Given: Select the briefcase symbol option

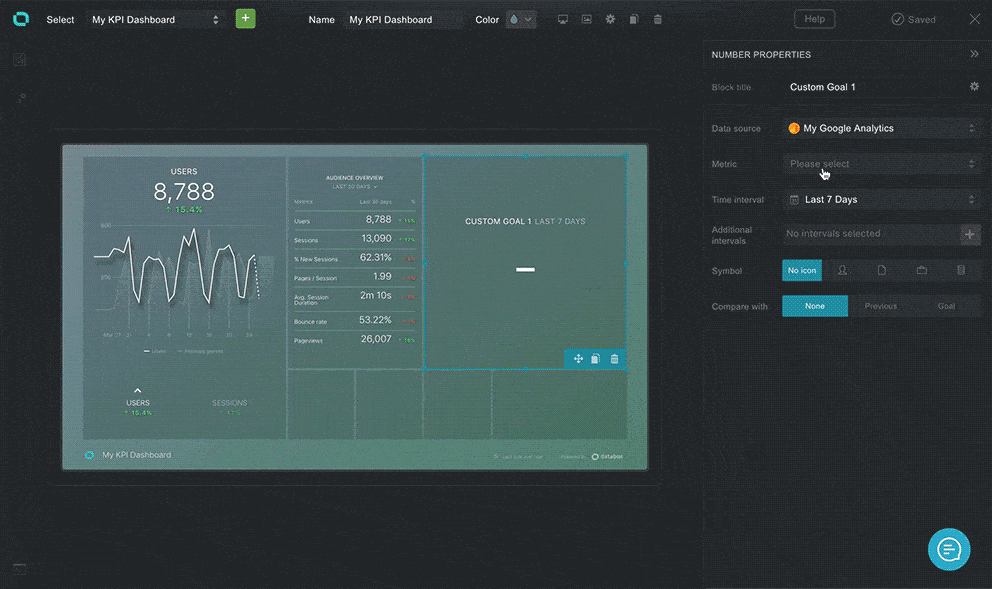Looking at the screenshot, I should point(921,270).
